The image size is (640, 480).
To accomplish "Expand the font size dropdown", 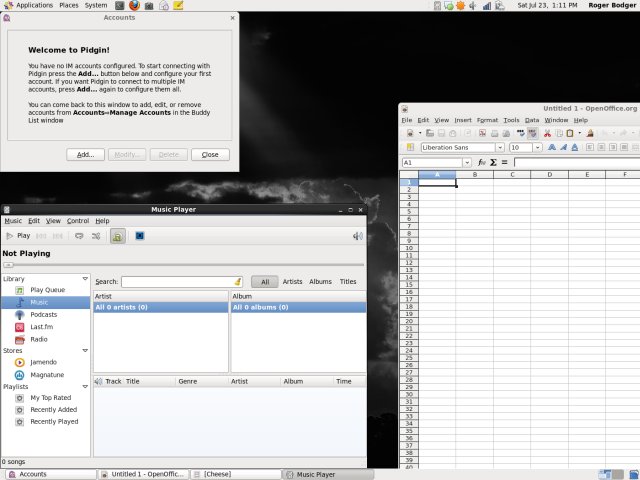I will pyautogui.click(x=538, y=147).
